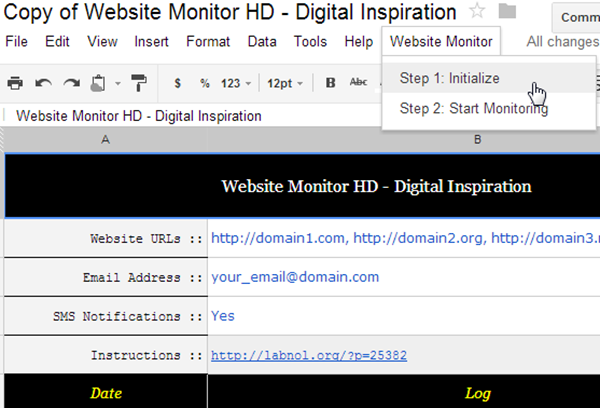Open the Data menu
Image resolution: width=600 pixels, height=408 pixels.
(x=262, y=41)
